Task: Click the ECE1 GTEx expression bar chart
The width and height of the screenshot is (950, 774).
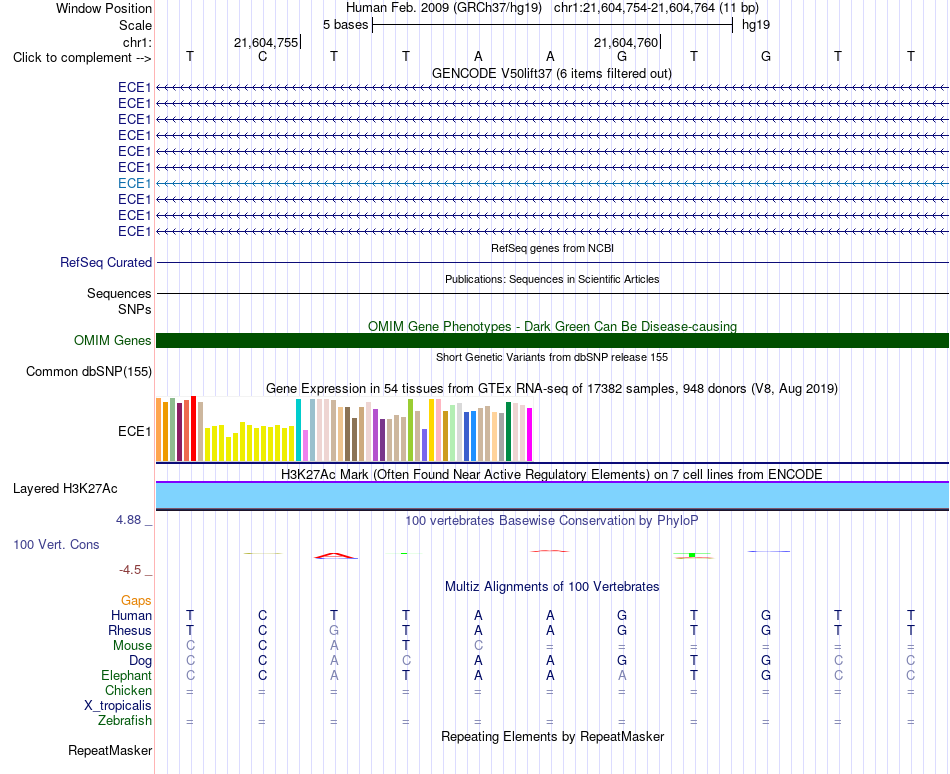Action: coord(344,429)
